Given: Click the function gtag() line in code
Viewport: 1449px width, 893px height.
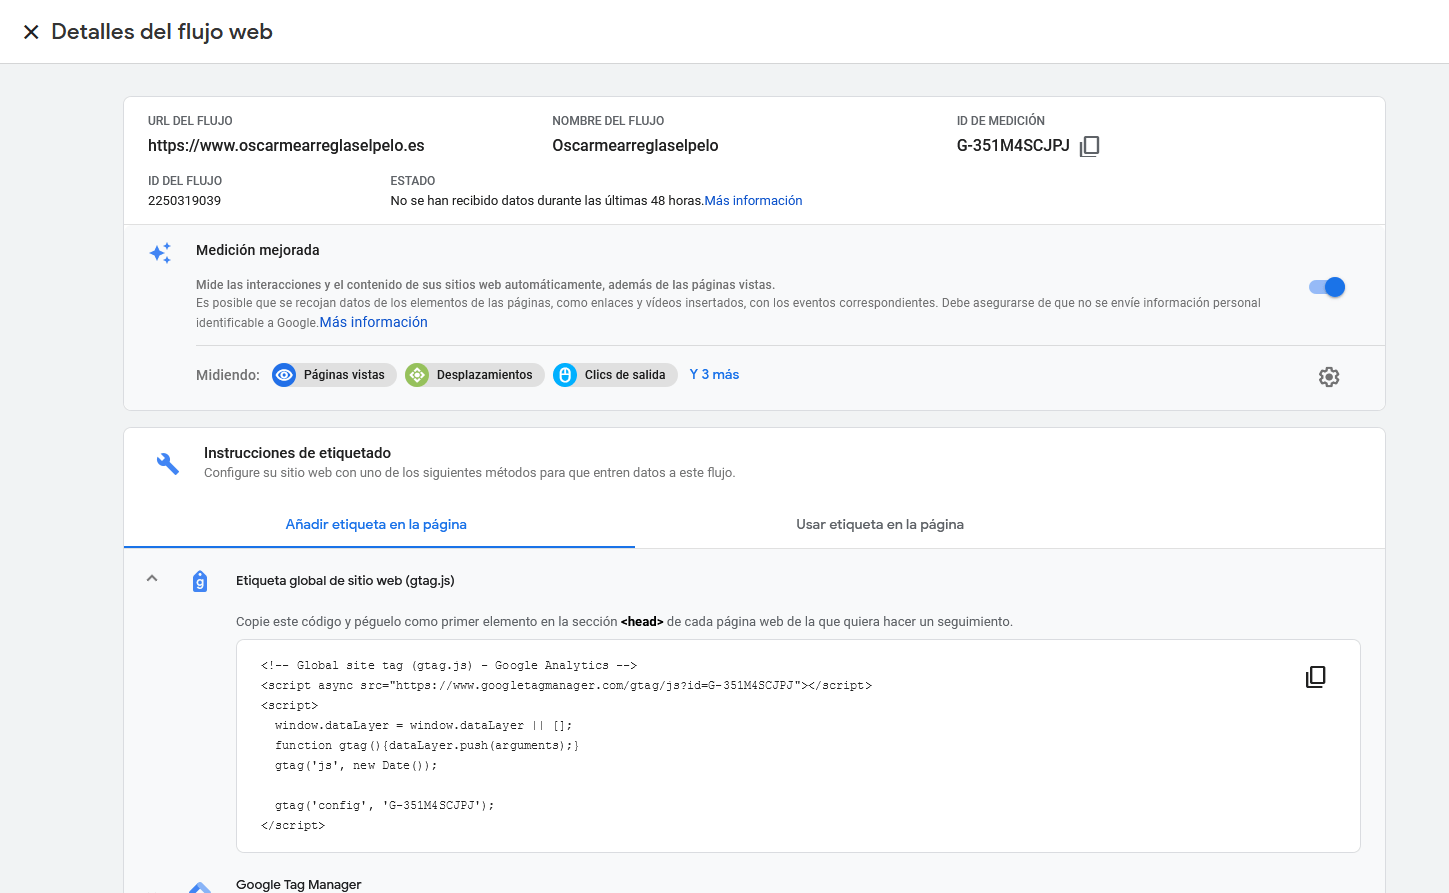Looking at the screenshot, I should pyautogui.click(x=427, y=746).
